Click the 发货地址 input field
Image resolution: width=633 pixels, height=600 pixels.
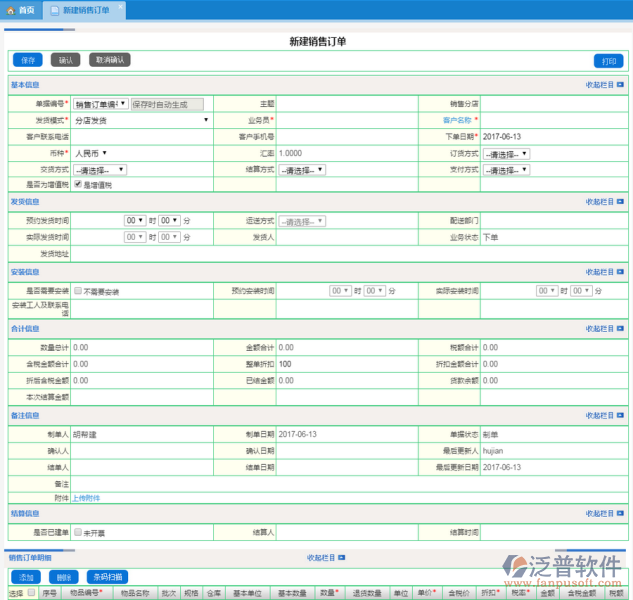(349, 254)
